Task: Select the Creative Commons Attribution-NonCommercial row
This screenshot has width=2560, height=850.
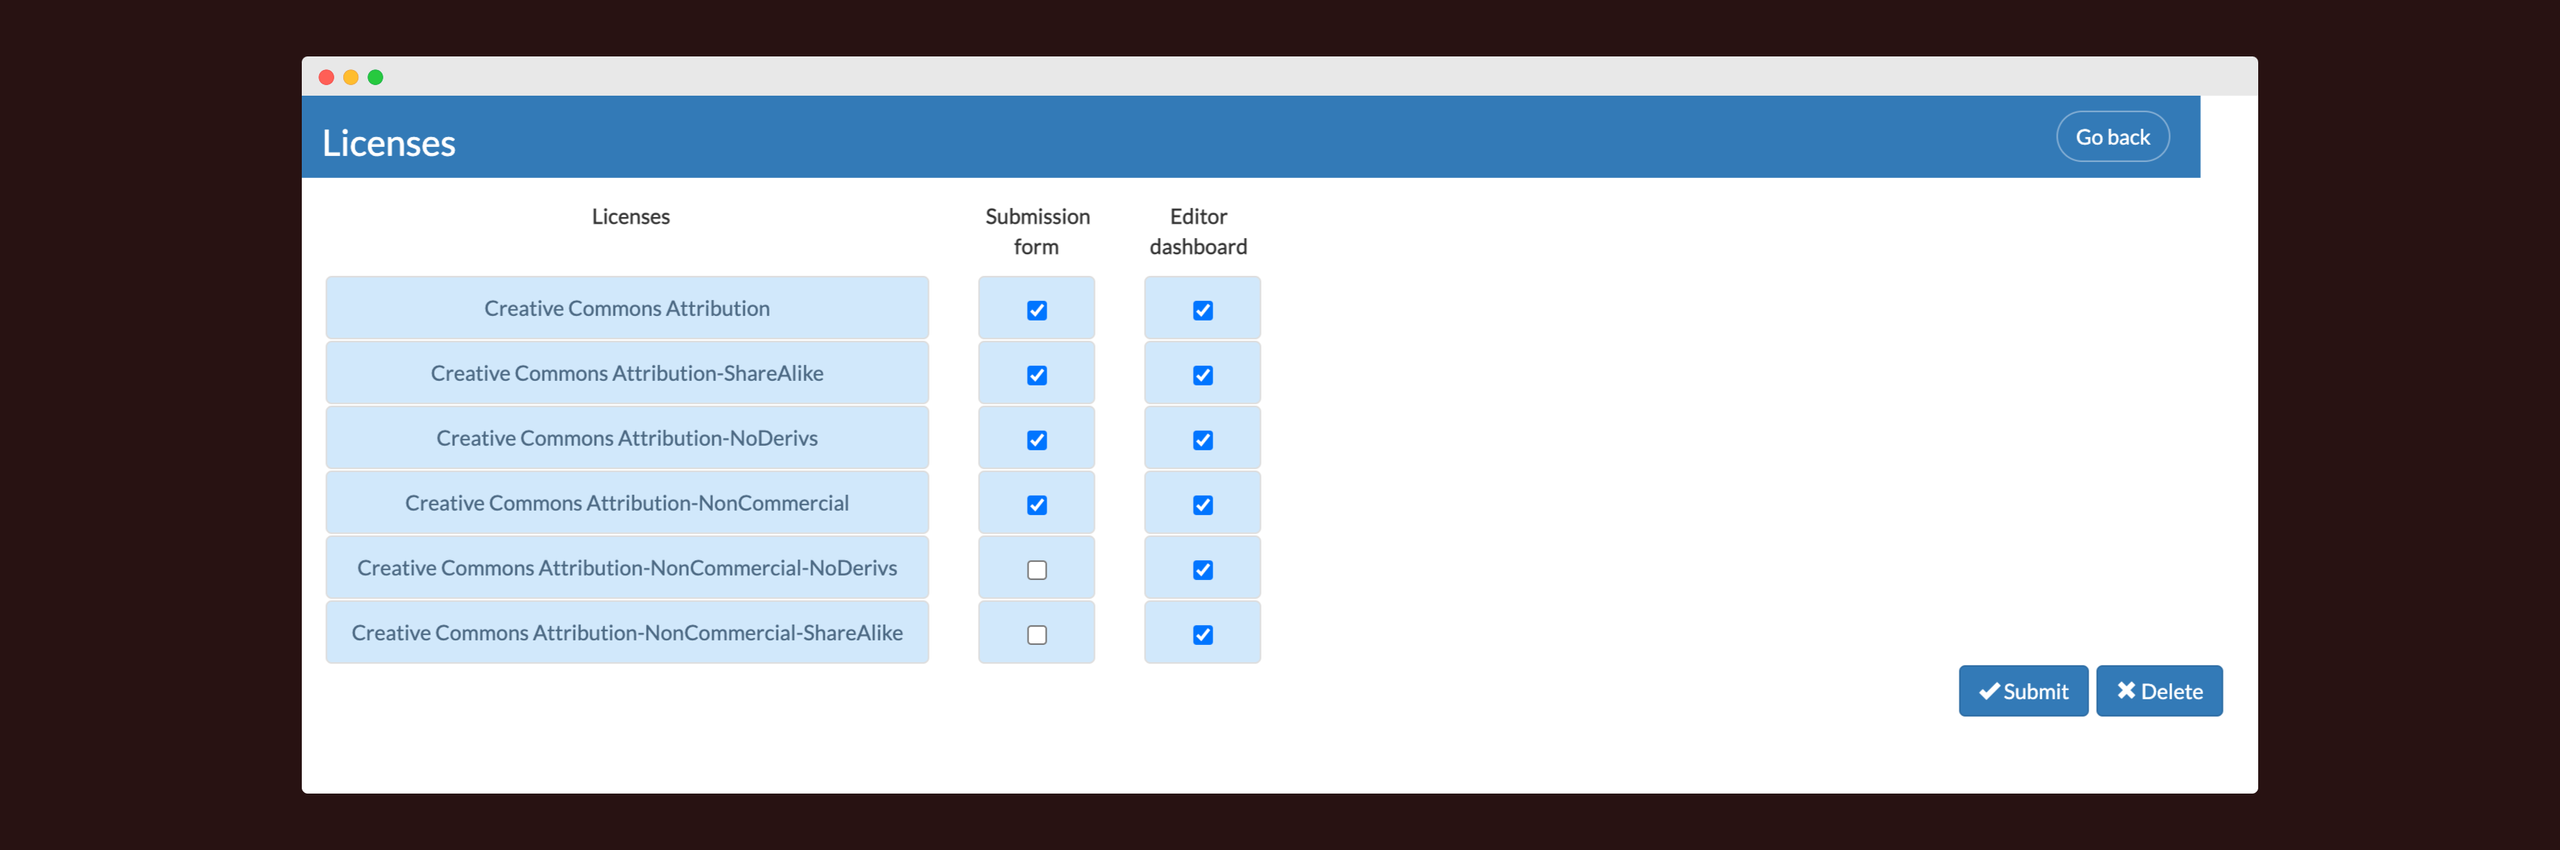Action: (x=627, y=503)
